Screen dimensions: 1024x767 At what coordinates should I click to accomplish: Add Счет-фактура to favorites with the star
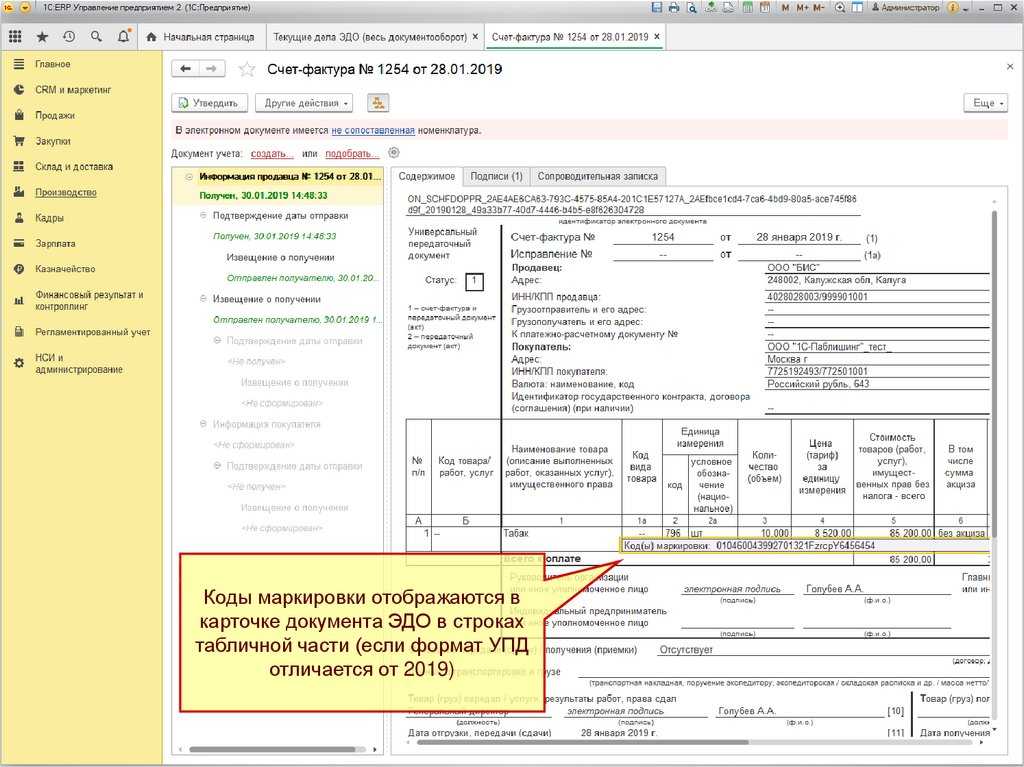coord(246,69)
